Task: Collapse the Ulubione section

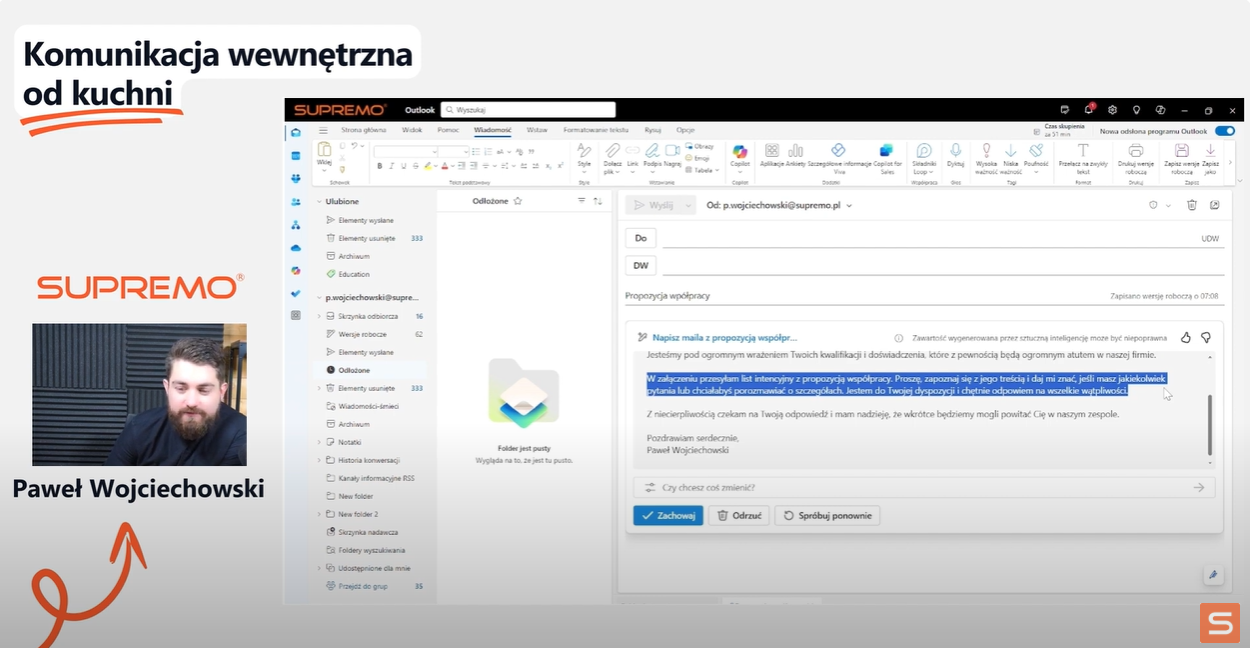Action: click(x=320, y=202)
